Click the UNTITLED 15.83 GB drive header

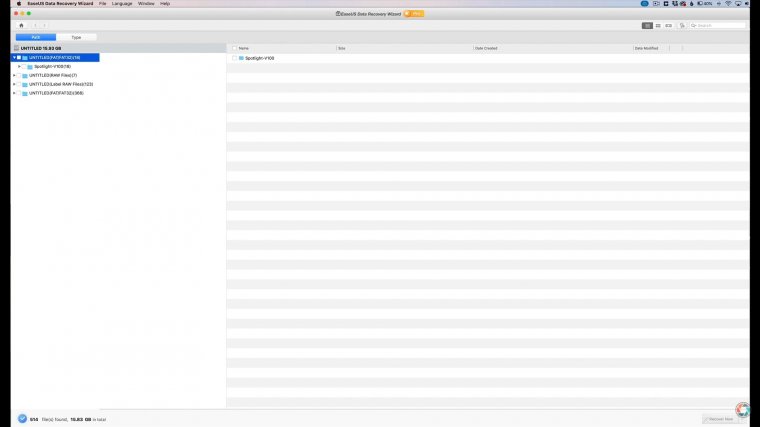click(118, 48)
